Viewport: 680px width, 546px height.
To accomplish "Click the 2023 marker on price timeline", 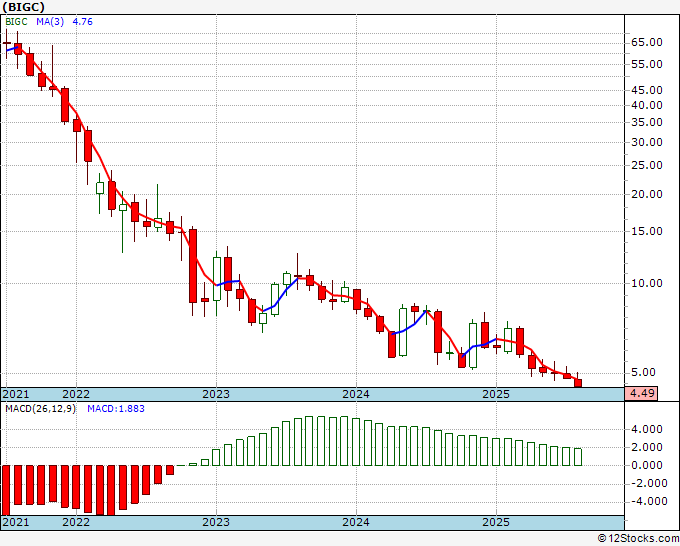I will 216,394.
